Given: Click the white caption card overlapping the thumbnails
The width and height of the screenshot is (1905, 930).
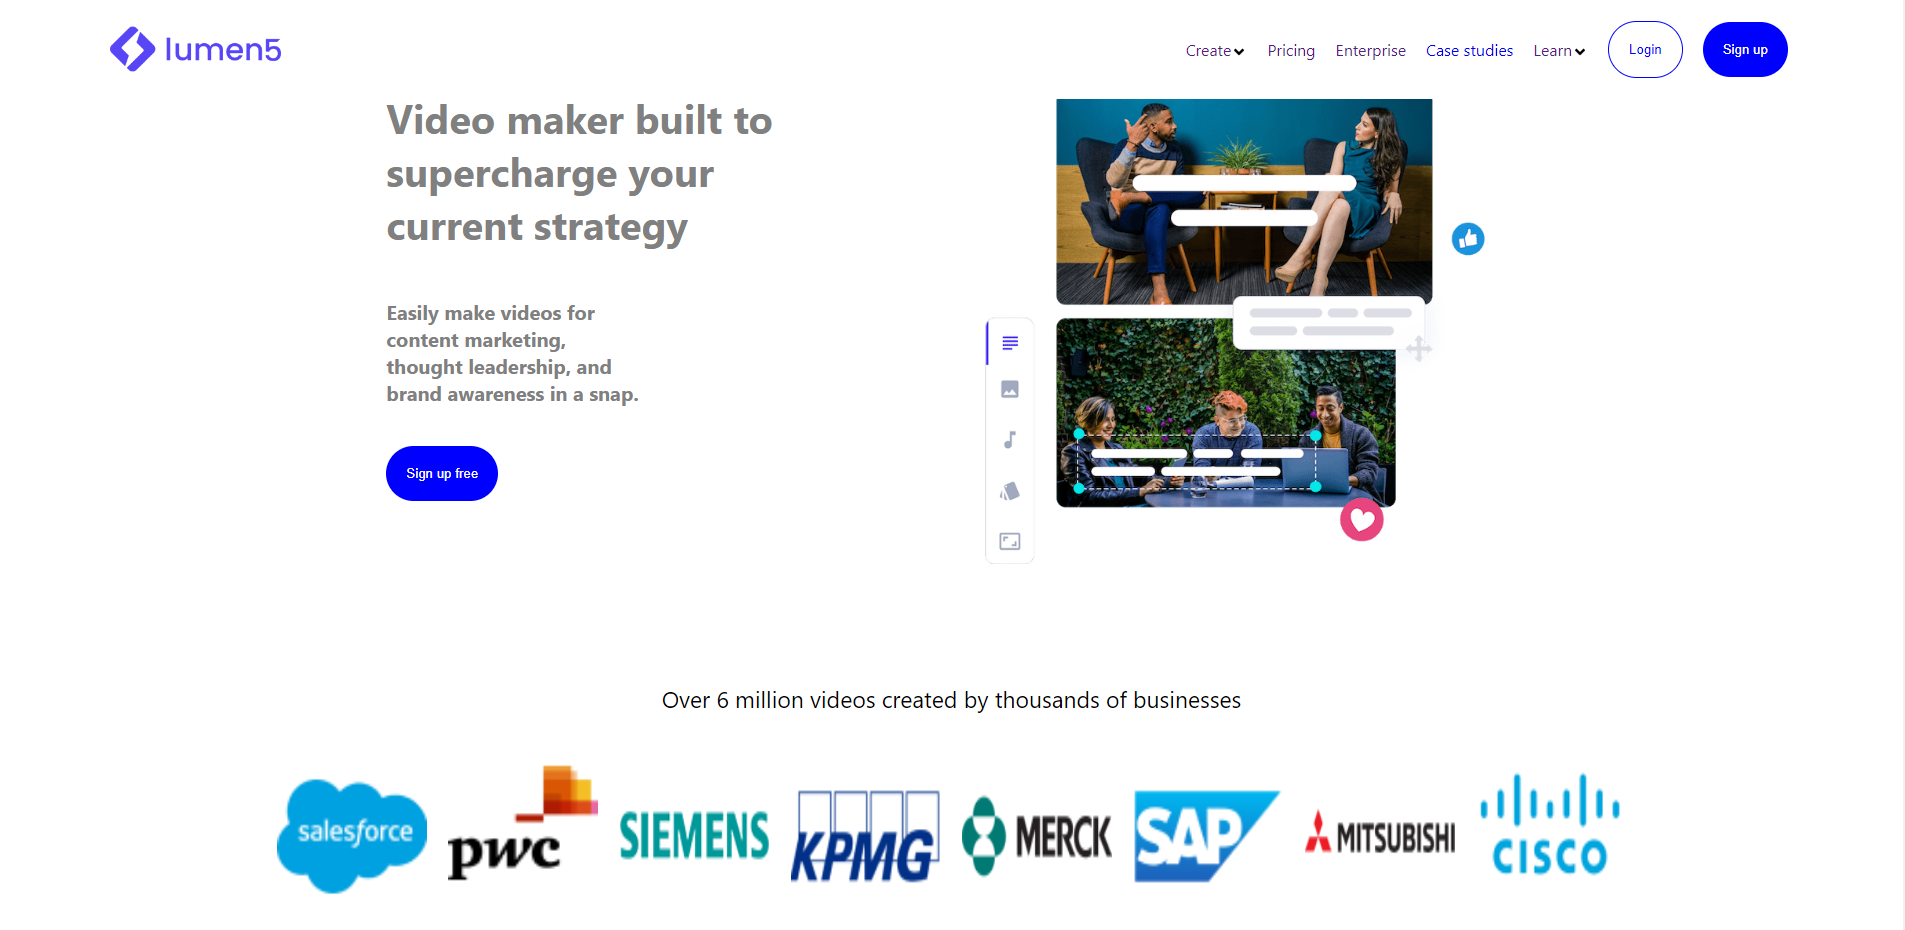Looking at the screenshot, I should [x=1329, y=322].
